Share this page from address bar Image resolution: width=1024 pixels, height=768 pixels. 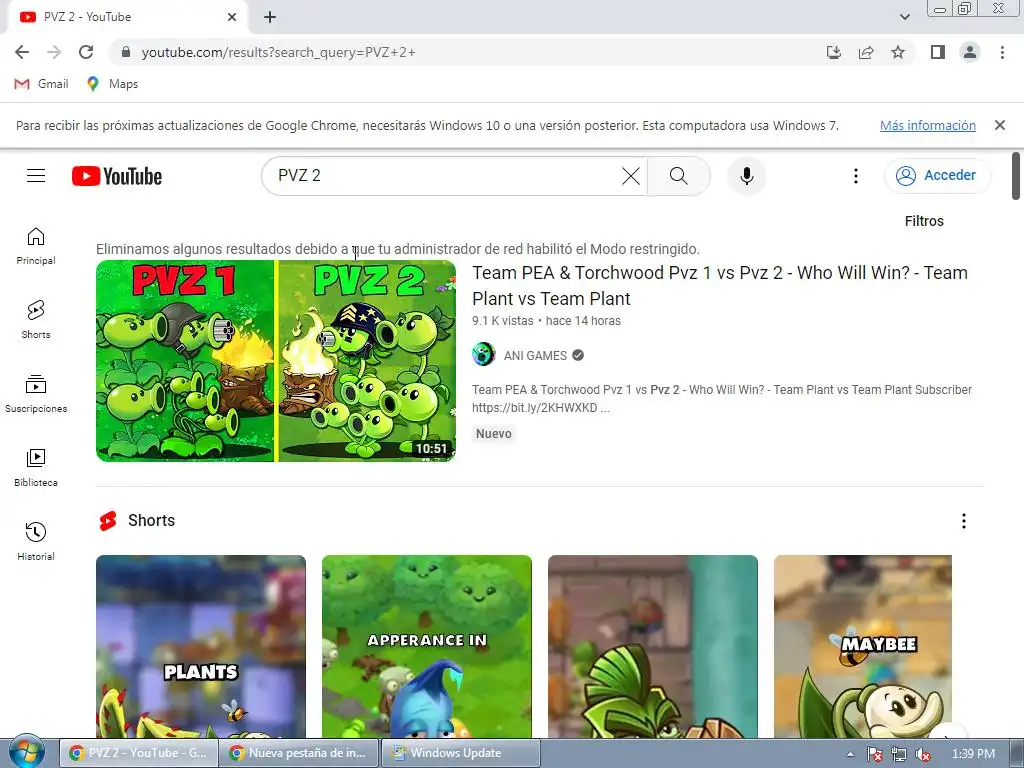(x=866, y=52)
